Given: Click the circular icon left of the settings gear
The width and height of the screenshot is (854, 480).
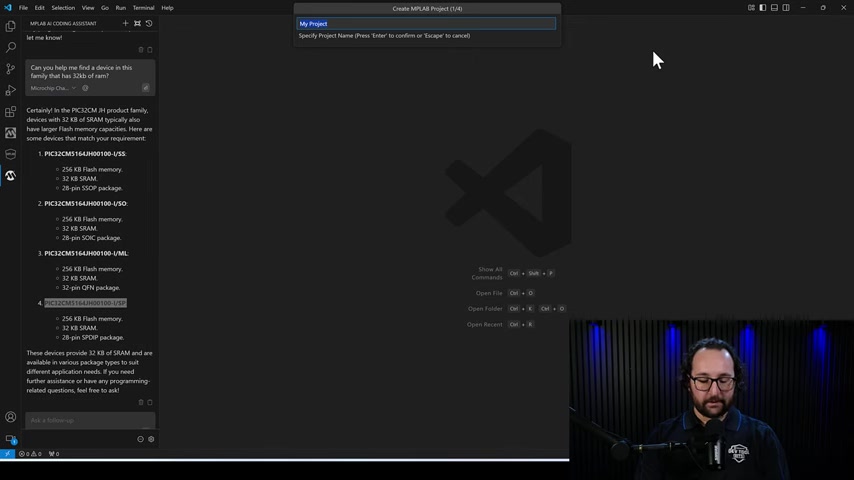Looking at the screenshot, I should click(141, 439).
